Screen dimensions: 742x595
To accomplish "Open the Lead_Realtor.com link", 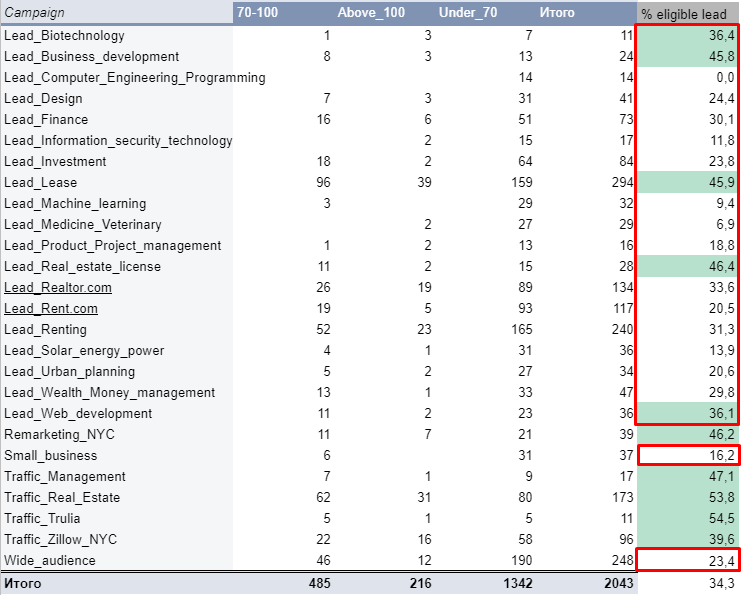I will (x=58, y=287).
